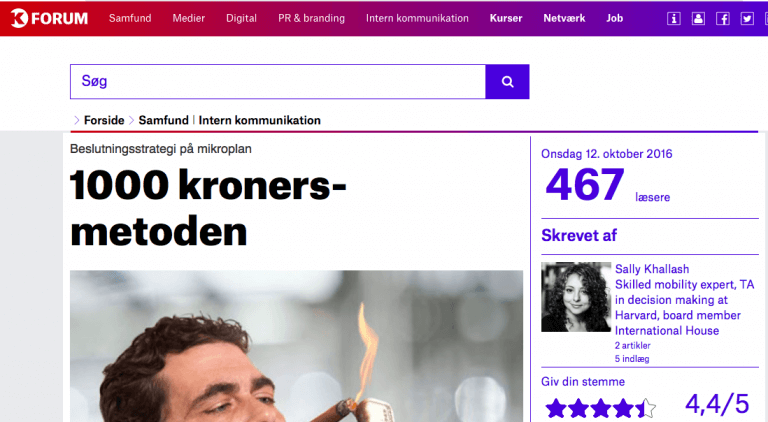768x422 pixels.
Task: Open Intern kommunikation breadcrumb link
Action: tap(260, 120)
